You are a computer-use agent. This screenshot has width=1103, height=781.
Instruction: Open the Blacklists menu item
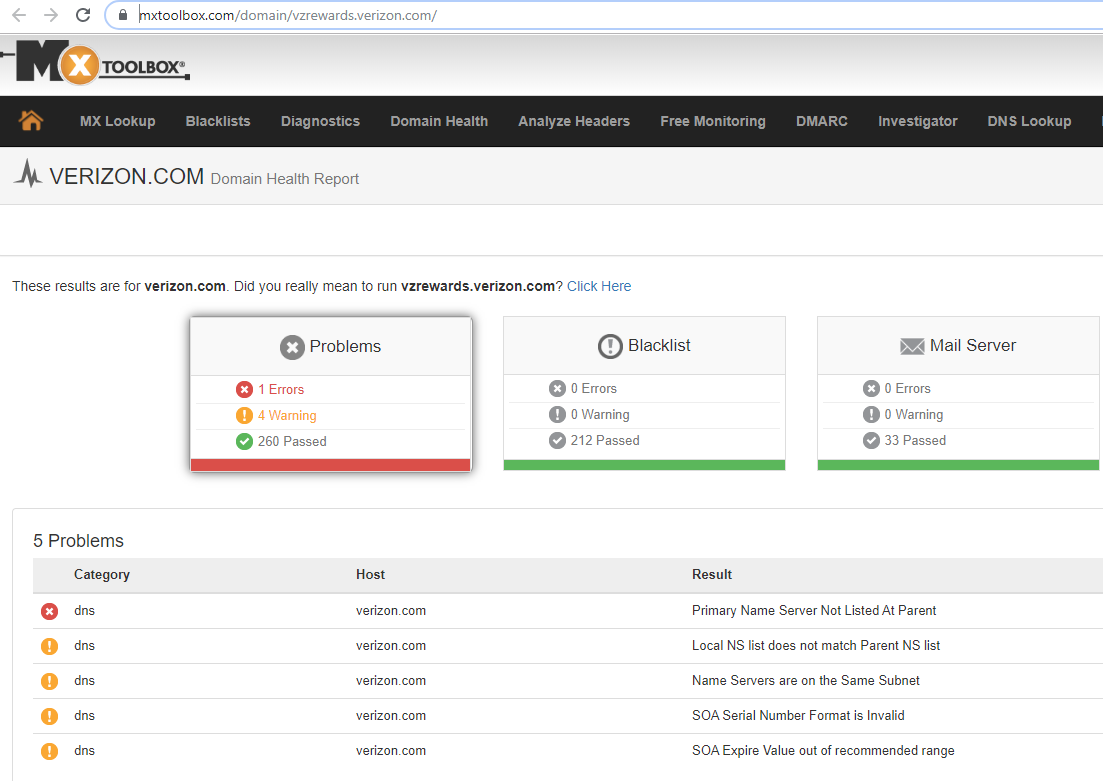[218, 121]
